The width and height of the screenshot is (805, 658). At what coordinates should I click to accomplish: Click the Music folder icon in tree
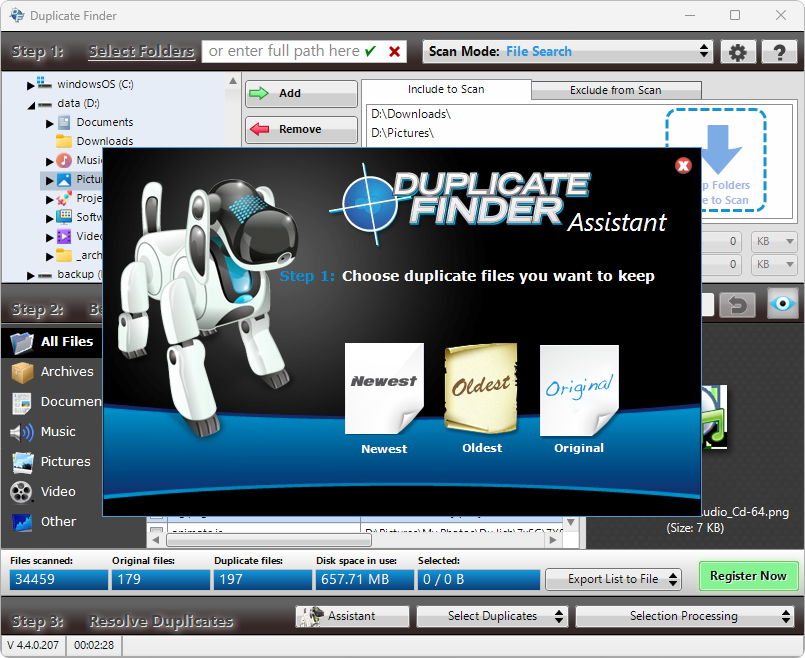[64, 161]
